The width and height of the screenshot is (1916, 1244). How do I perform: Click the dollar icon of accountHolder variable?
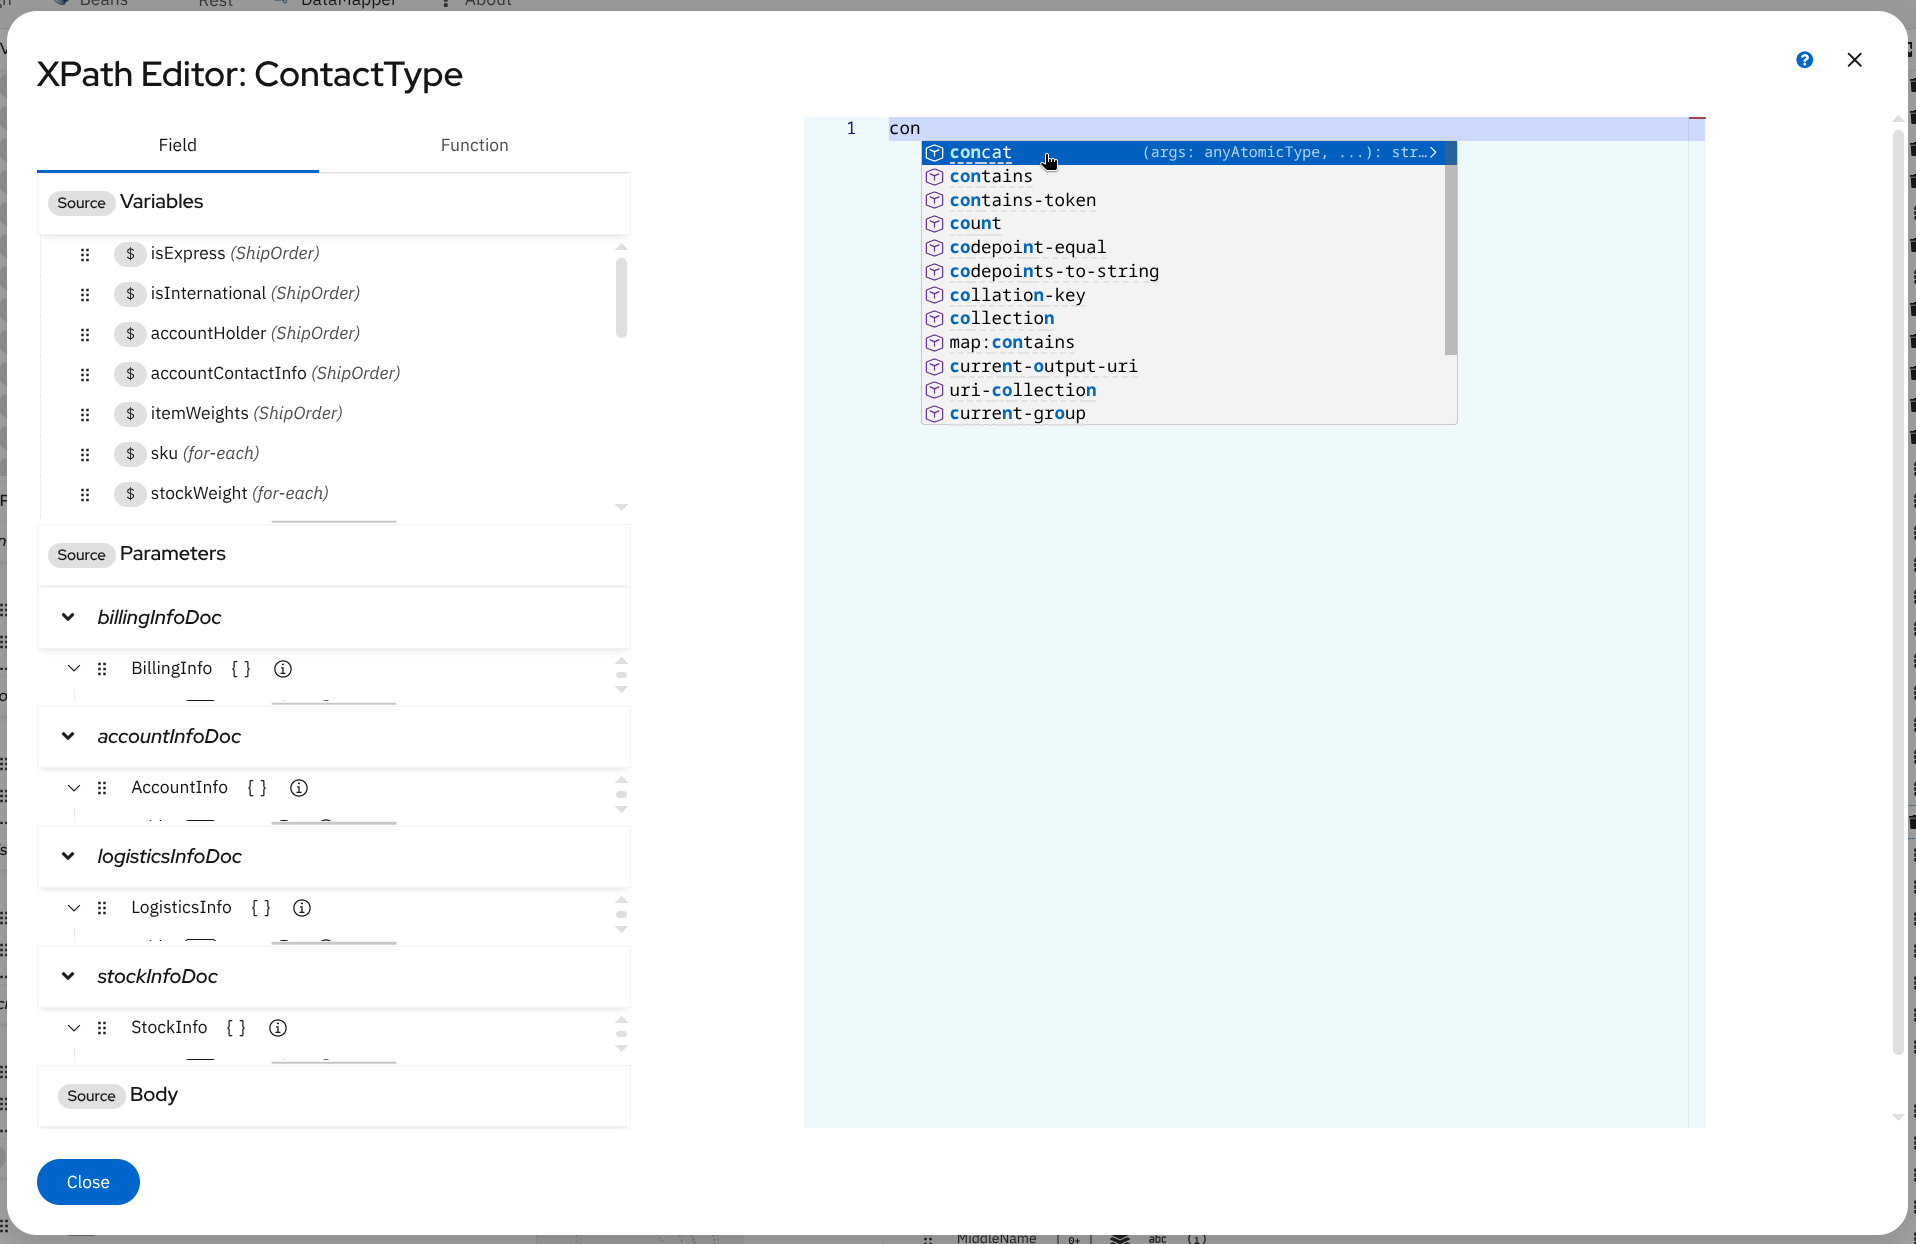coord(130,334)
